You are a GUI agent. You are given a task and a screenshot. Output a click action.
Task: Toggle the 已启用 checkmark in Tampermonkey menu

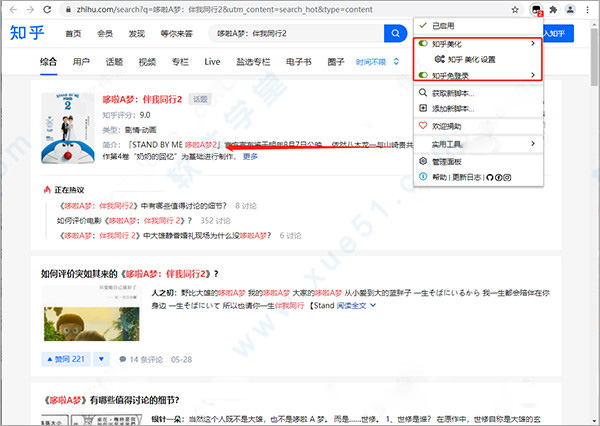tap(423, 25)
